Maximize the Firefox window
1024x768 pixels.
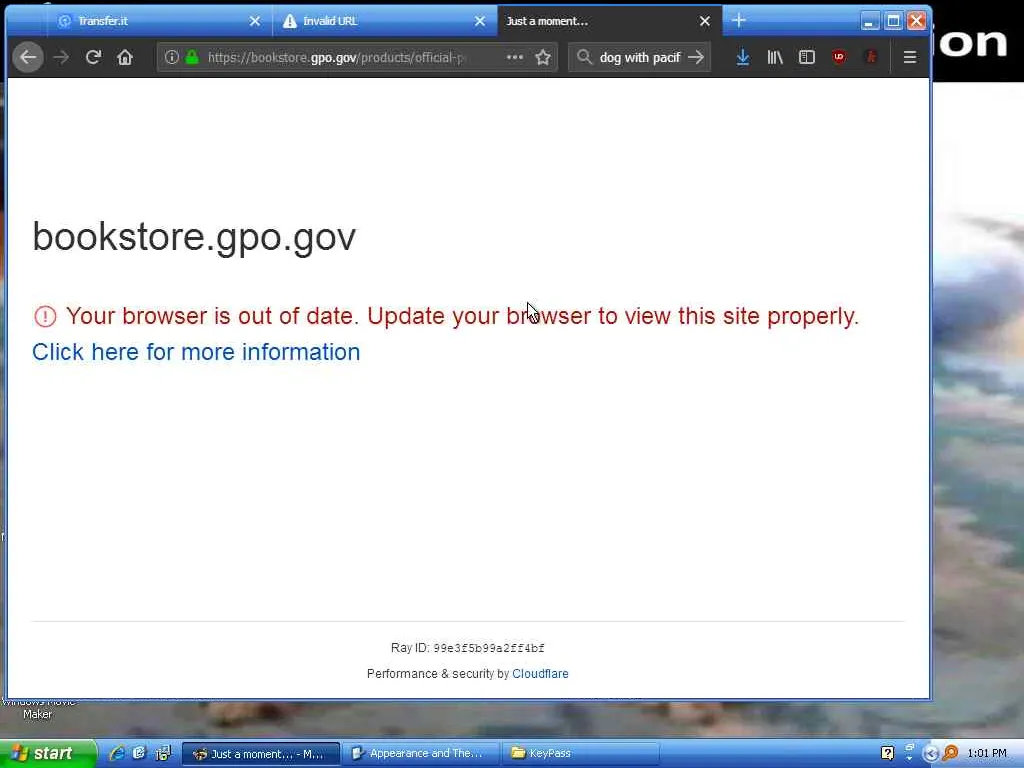[x=893, y=21]
